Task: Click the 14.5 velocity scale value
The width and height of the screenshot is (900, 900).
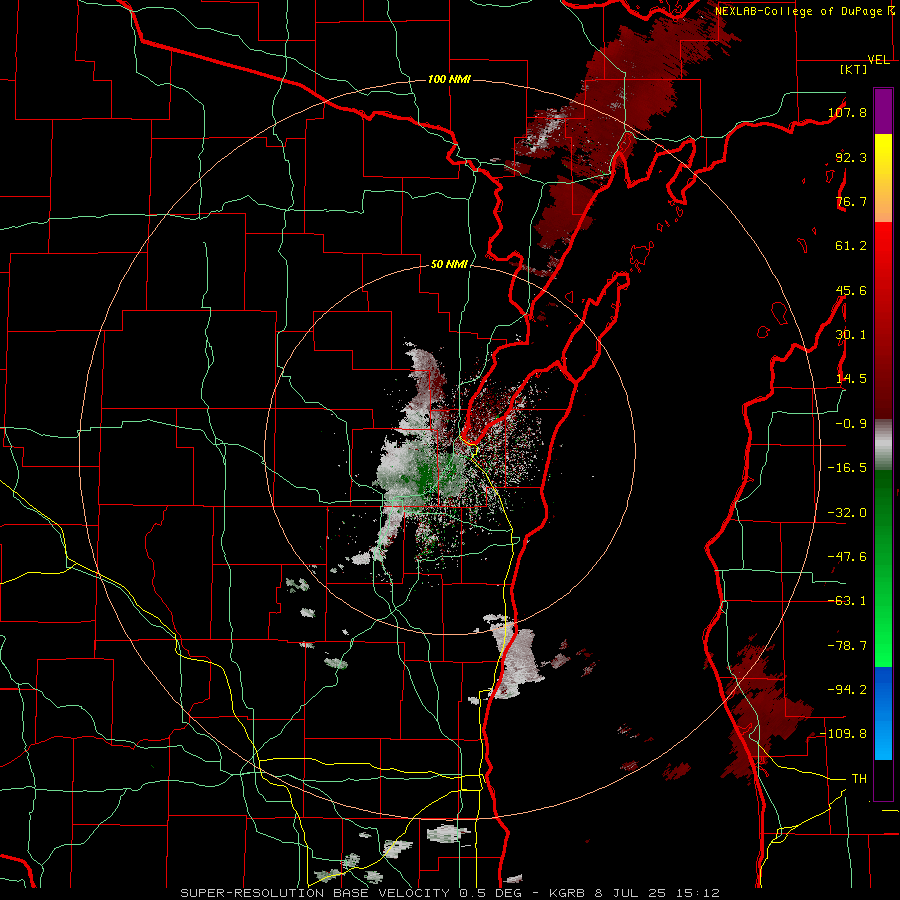Action: pos(851,379)
